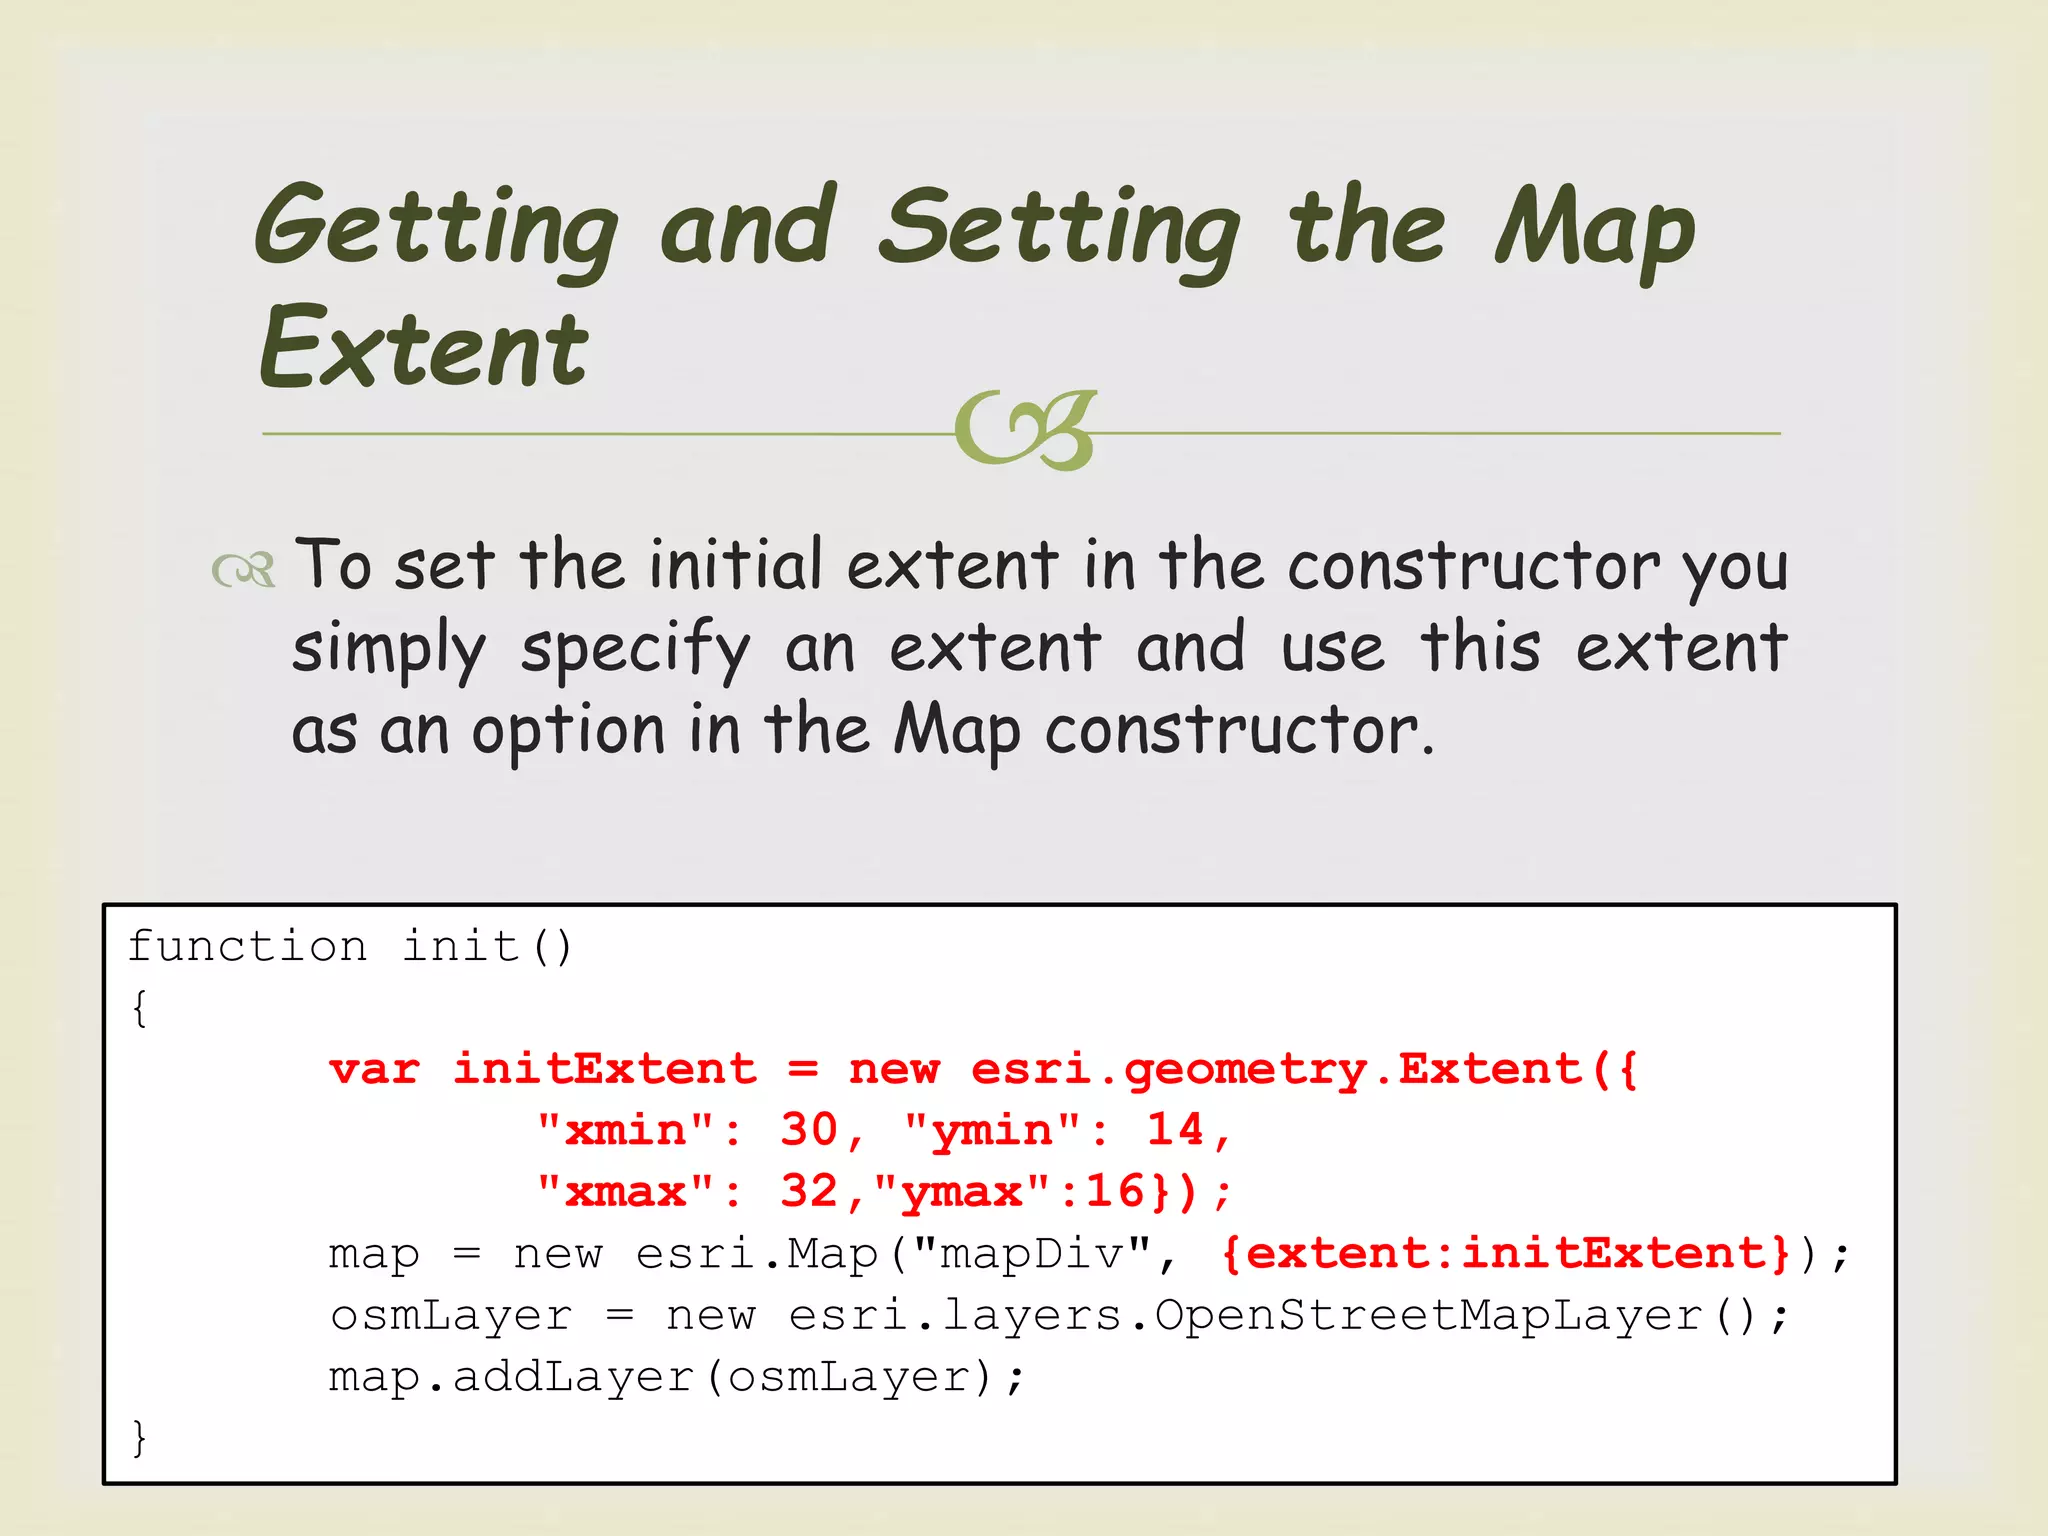This screenshot has width=2048, height=1536.
Task: Click 'esri.geometry.Extent' in the code block
Action: point(1280,1068)
